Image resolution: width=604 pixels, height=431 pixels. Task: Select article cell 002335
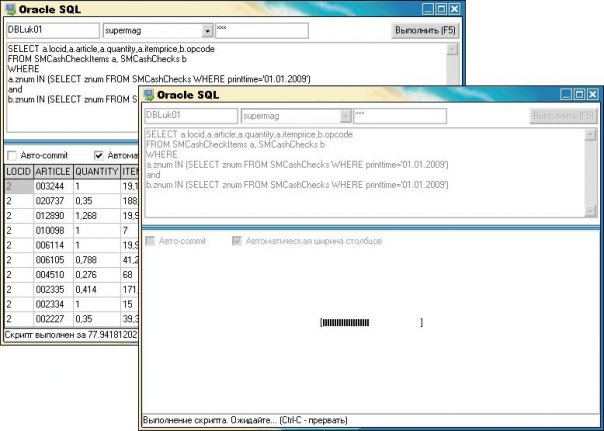tap(53, 290)
